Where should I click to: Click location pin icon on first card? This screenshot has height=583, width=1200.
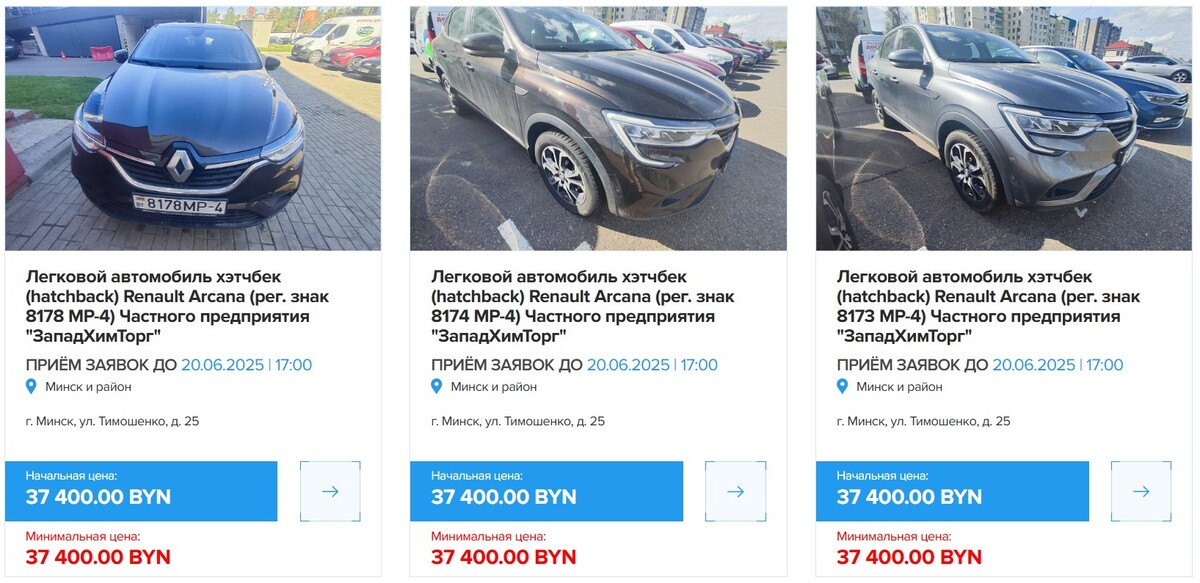point(31,387)
